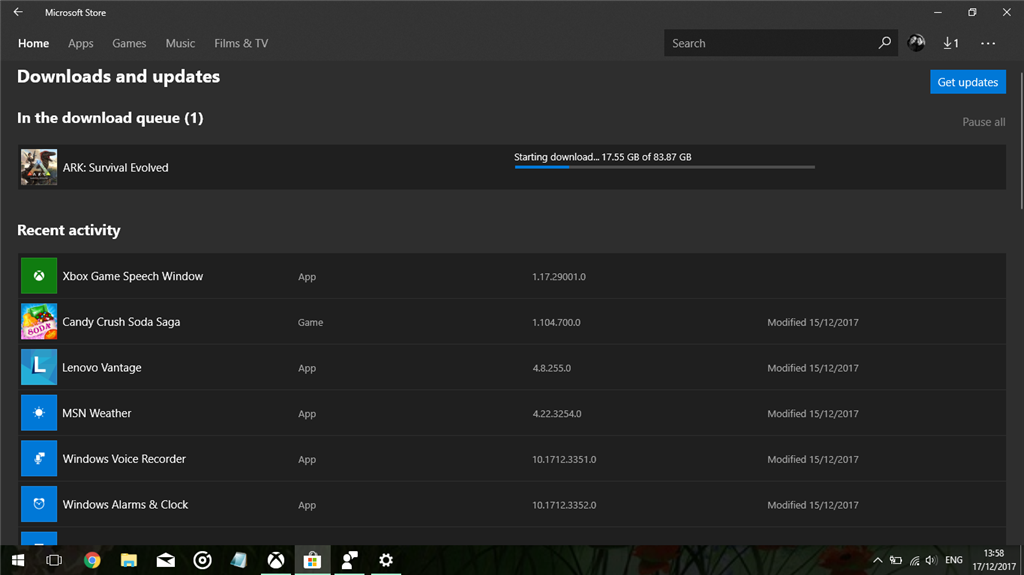The height and width of the screenshot is (575, 1024).
Task: Switch to the Apps tab
Action: 81,43
